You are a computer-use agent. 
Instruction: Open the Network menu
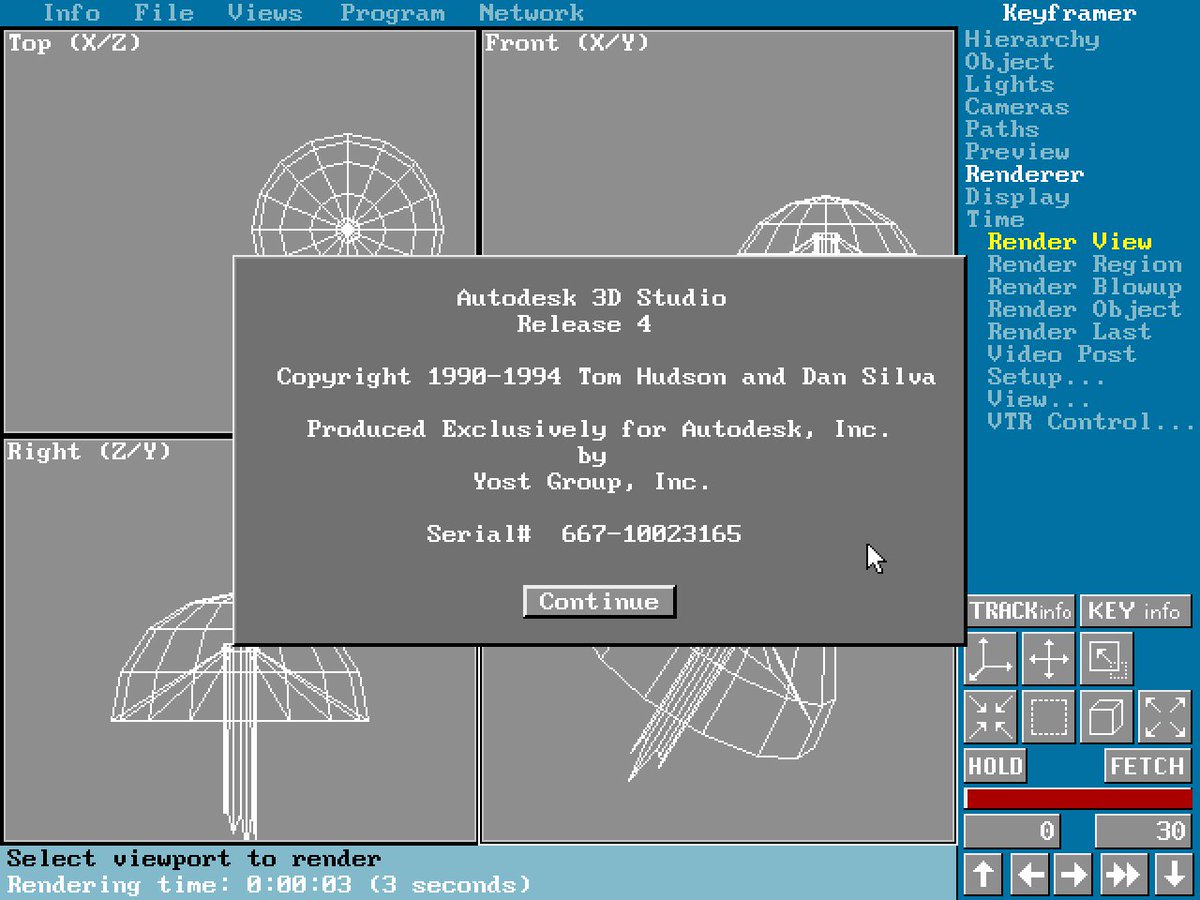pos(531,13)
